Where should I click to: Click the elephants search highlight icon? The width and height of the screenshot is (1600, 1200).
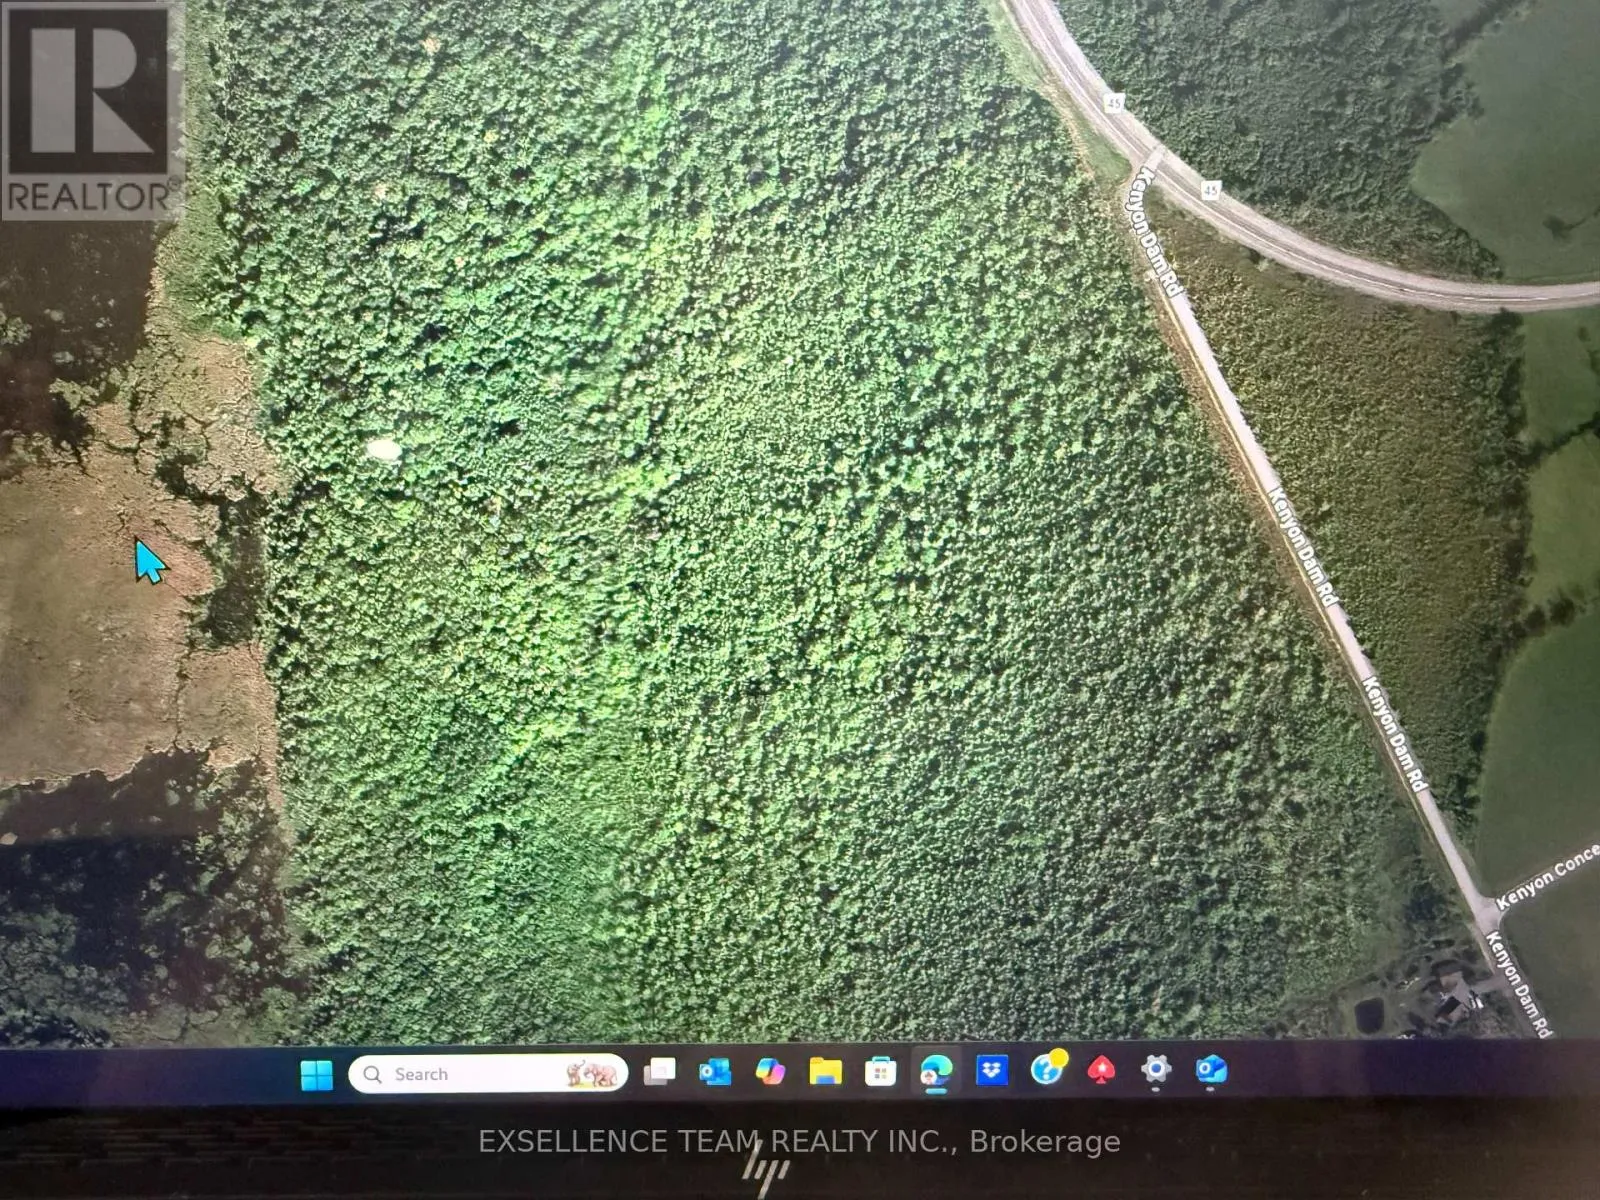coord(591,1074)
